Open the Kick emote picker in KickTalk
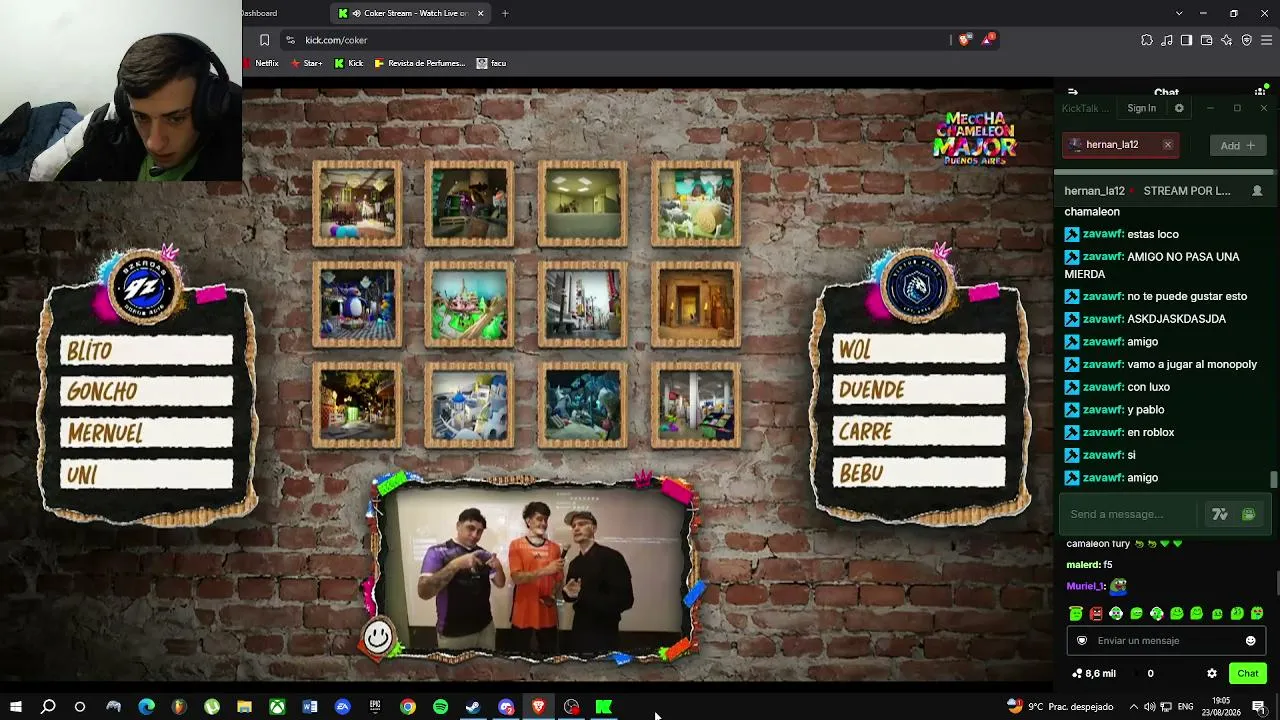Screen dimensions: 1280x720 click(1248, 514)
